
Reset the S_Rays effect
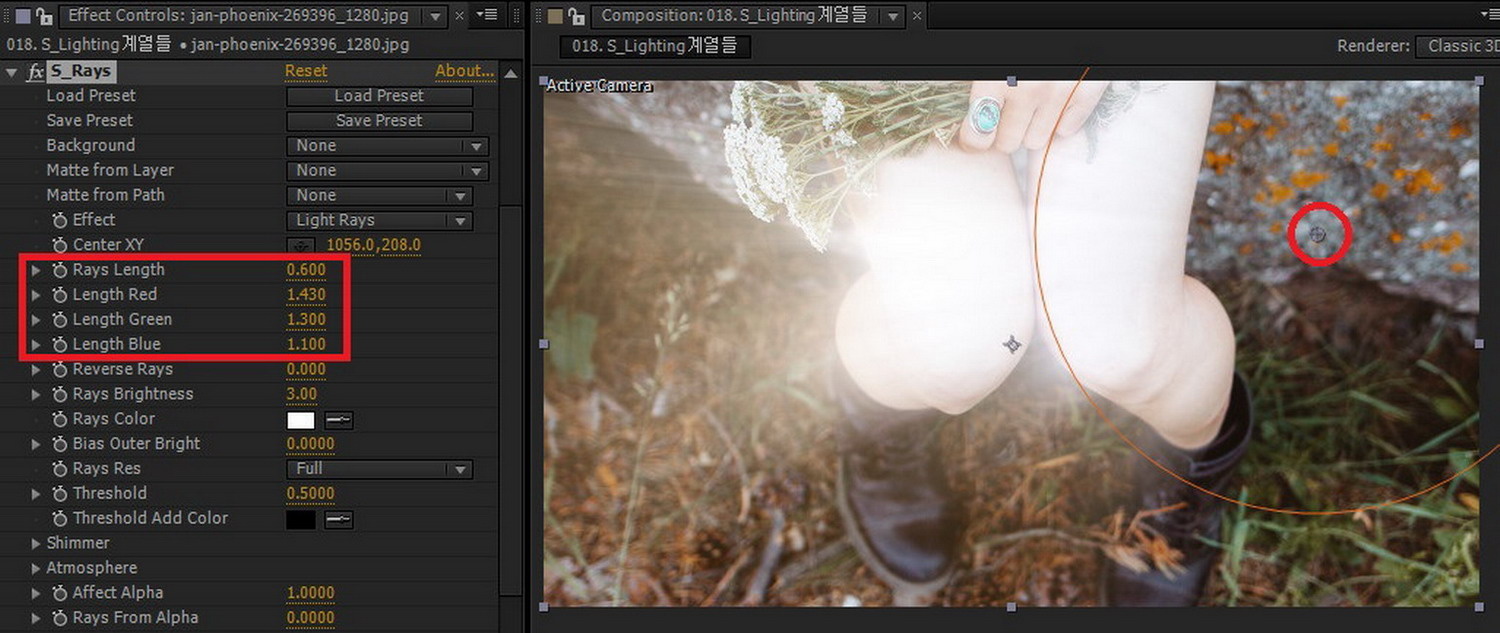(306, 71)
